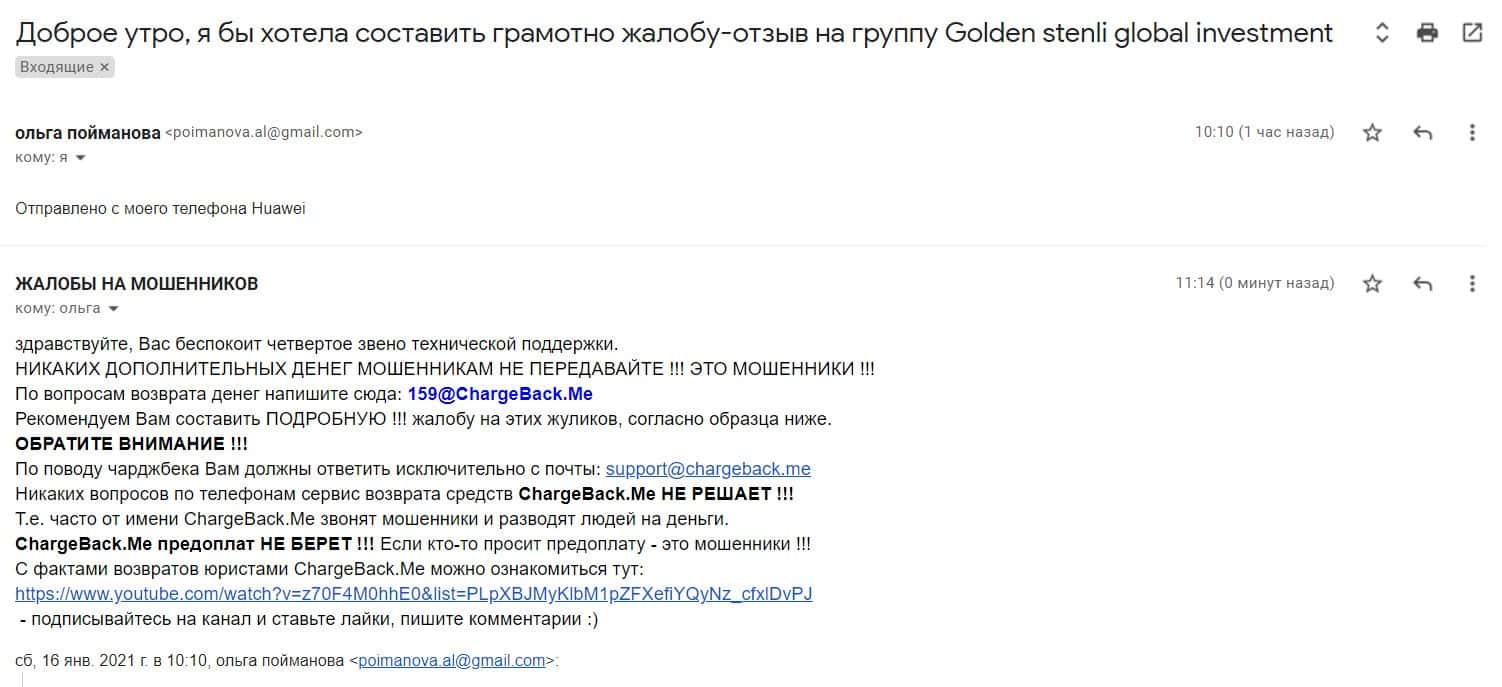Image resolution: width=1502 pixels, height=687 pixels.
Task: Expand recipient details for 'кому: ольга'
Action: pyautogui.click(x=113, y=309)
